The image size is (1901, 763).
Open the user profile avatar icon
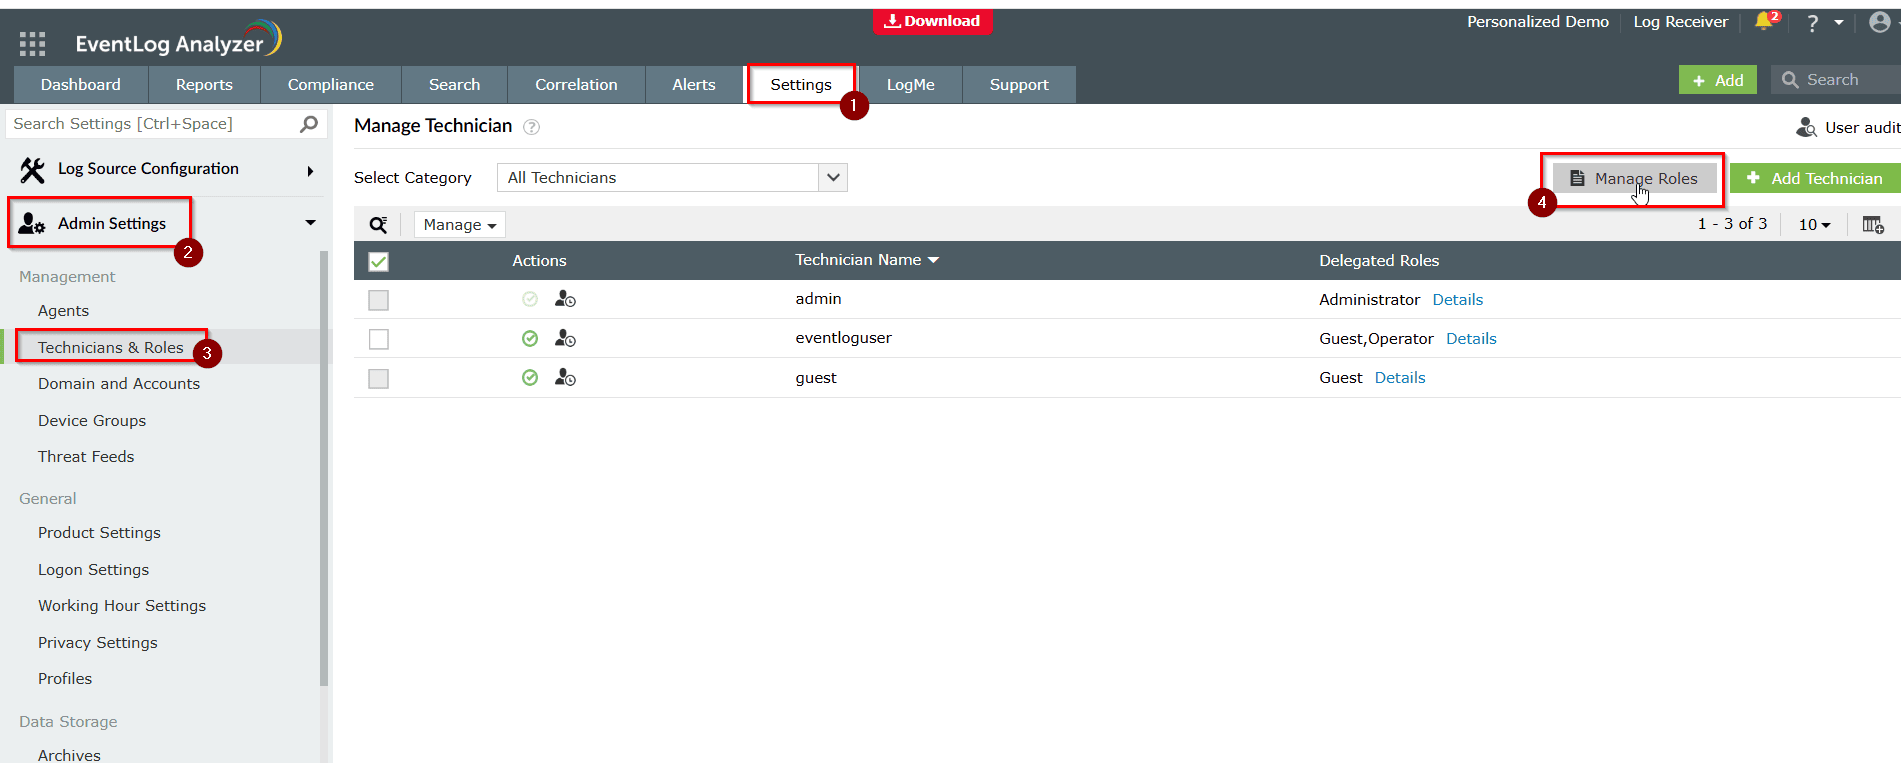[1879, 22]
